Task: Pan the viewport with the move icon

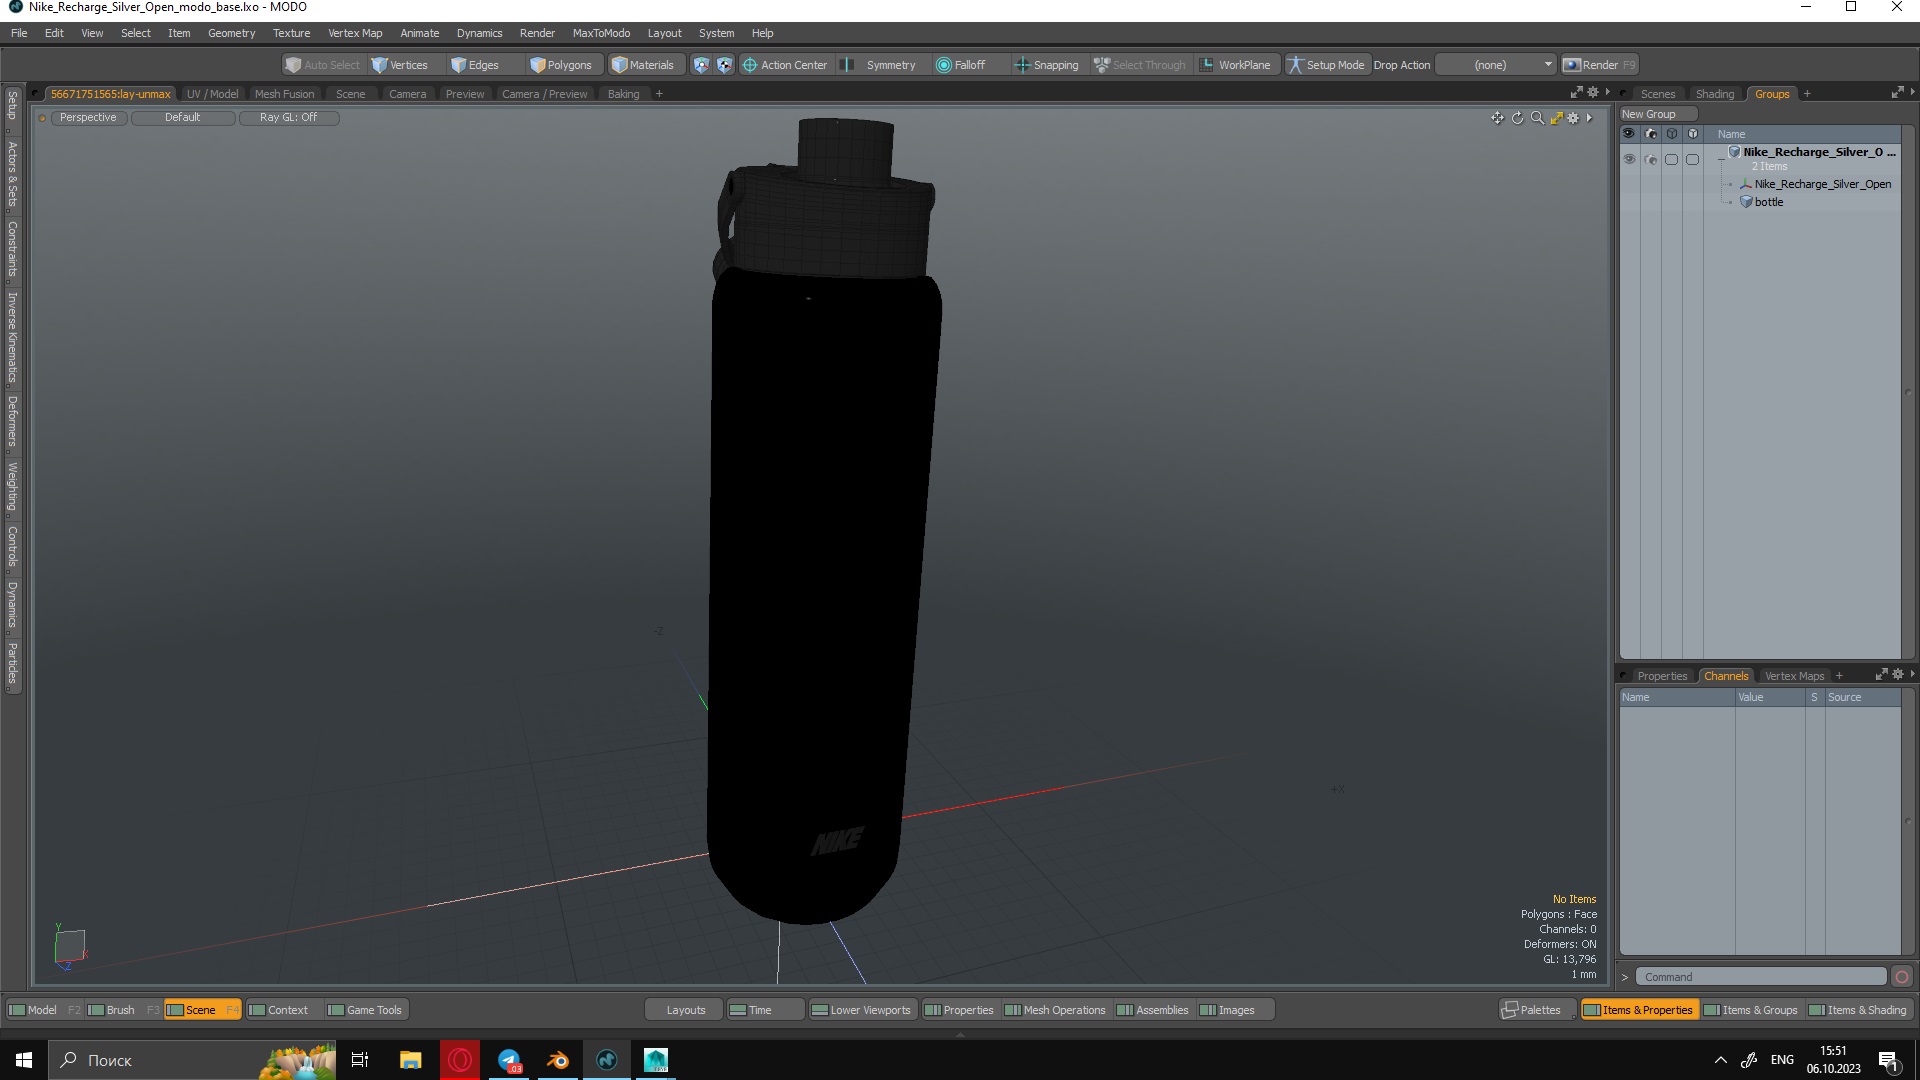Action: [x=1497, y=118]
